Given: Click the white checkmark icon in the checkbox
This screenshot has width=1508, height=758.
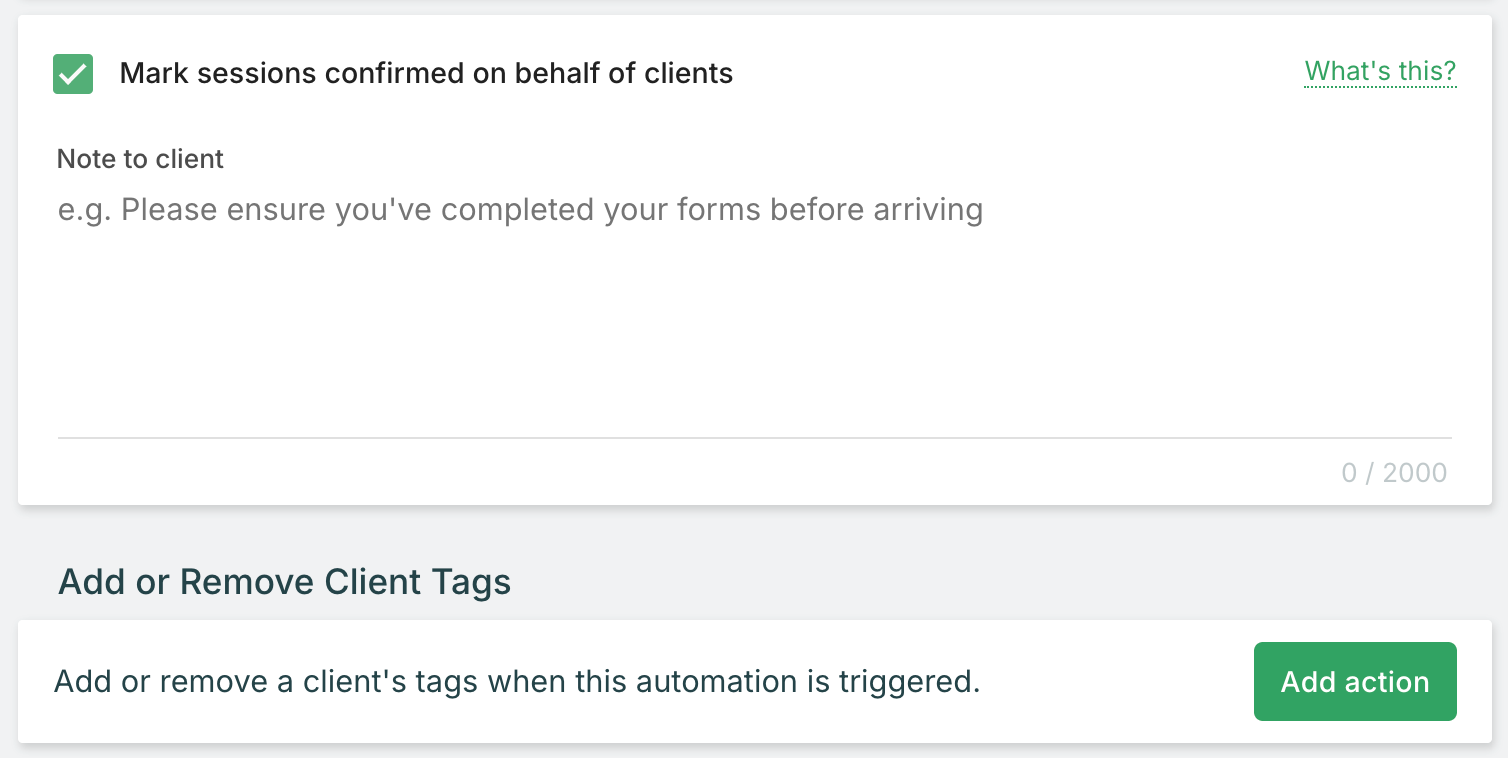Looking at the screenshot, I should click(73, 74).
